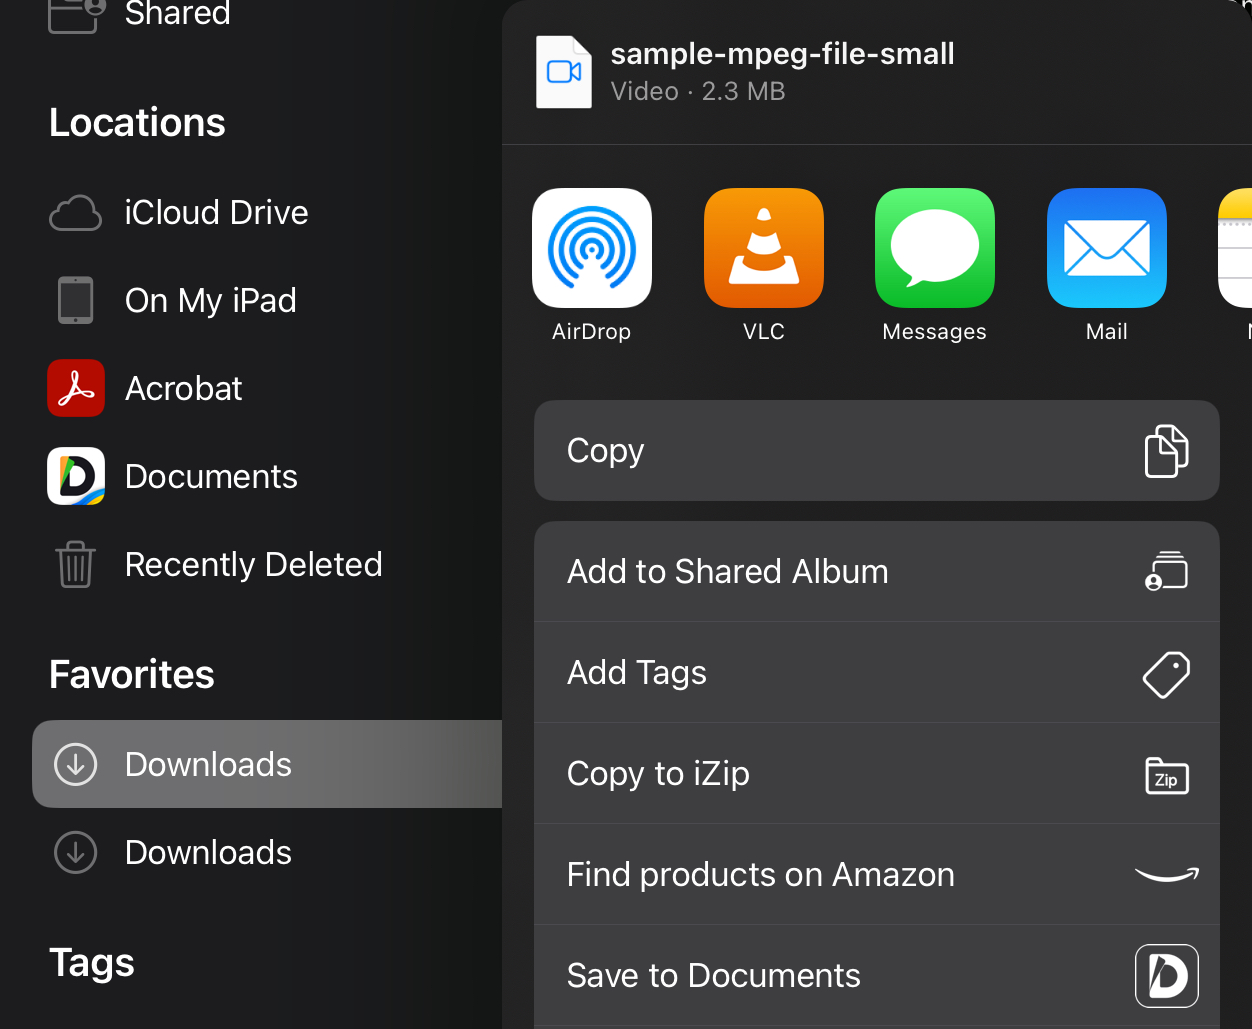Tap the Tags section header
The image size is (1252, 1029).
click(x=92, y=963)
